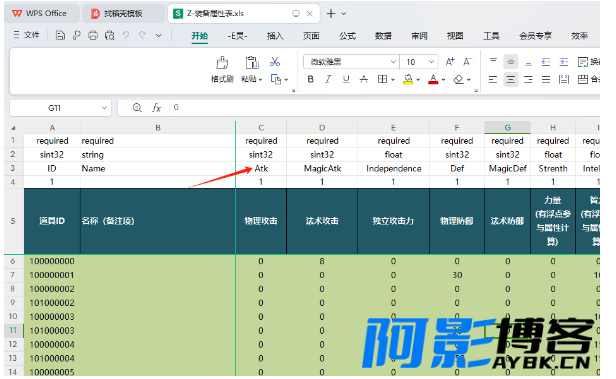The height and width of the screenshot is (379, 616).
Task: Click the Merge Cells icon
Action: (x=583, y=79)
